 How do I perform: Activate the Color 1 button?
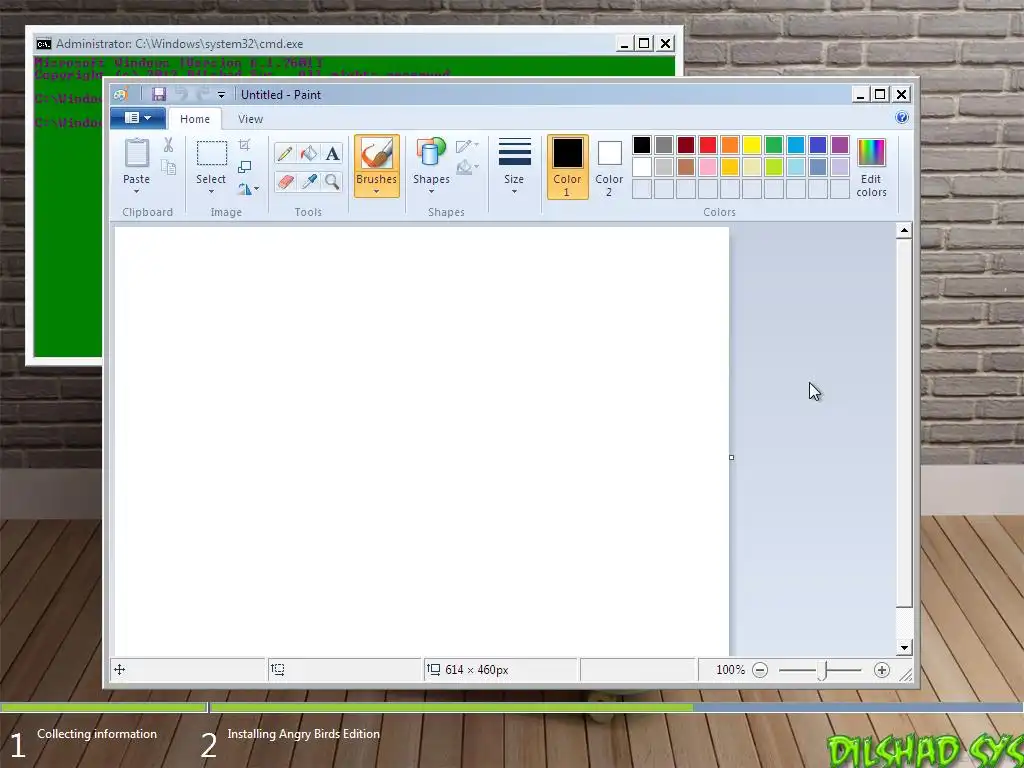[x=568, y=167]
